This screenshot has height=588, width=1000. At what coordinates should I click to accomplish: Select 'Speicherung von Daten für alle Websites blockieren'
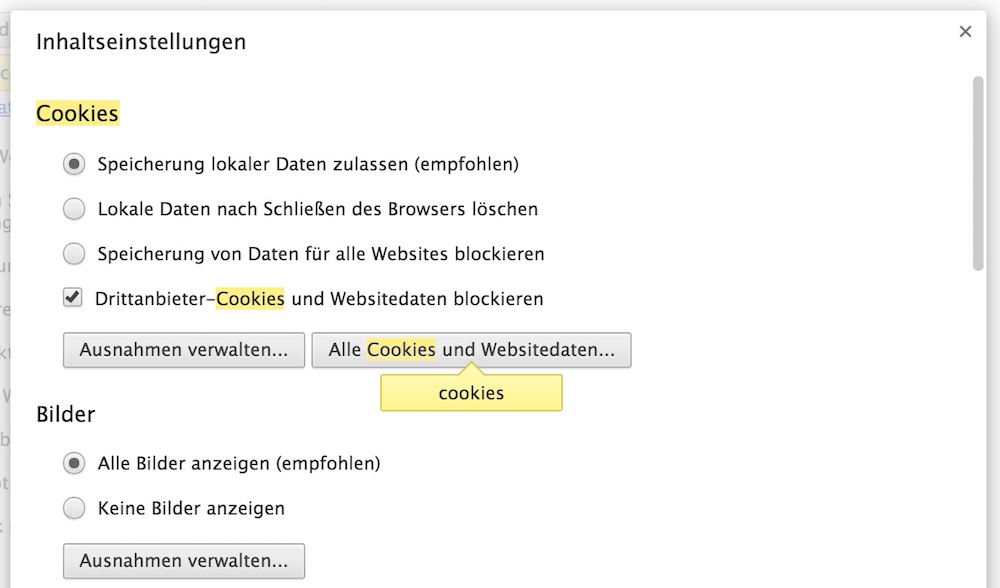[x=74, y=254]
